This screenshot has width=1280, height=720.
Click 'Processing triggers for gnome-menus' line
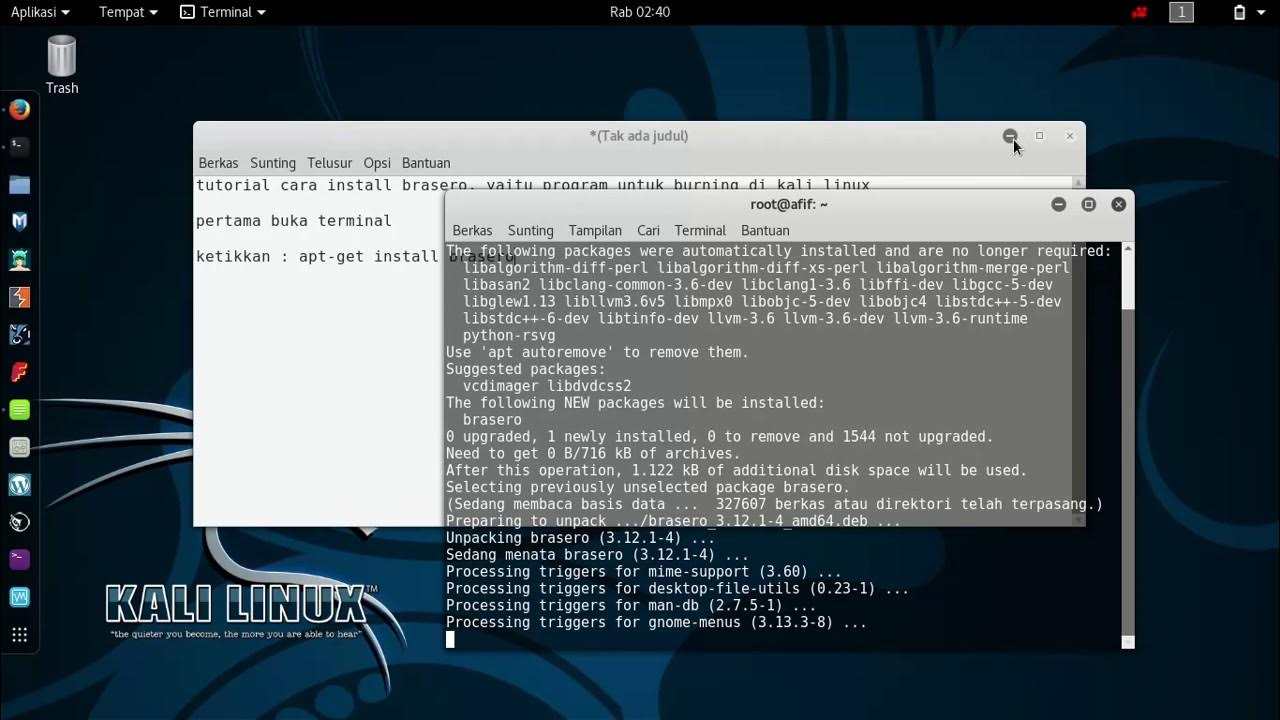point(656,623)
